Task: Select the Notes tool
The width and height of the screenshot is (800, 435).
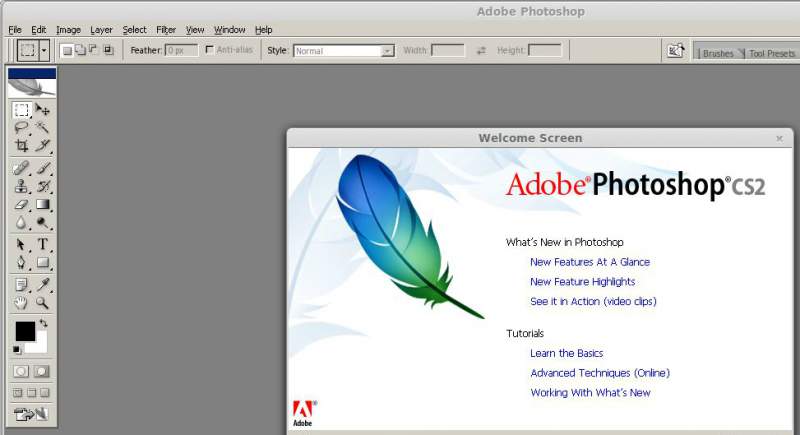Action: point(21,285)
